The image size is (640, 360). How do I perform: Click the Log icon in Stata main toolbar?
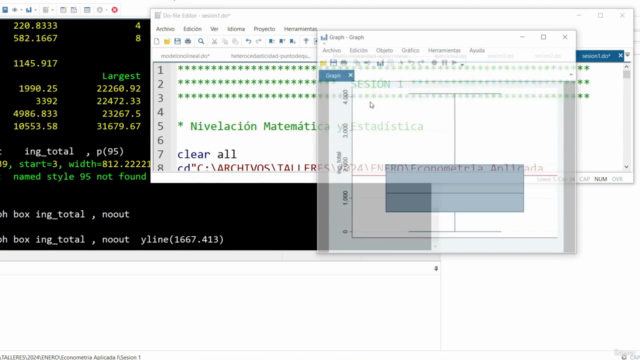point(5,10)
